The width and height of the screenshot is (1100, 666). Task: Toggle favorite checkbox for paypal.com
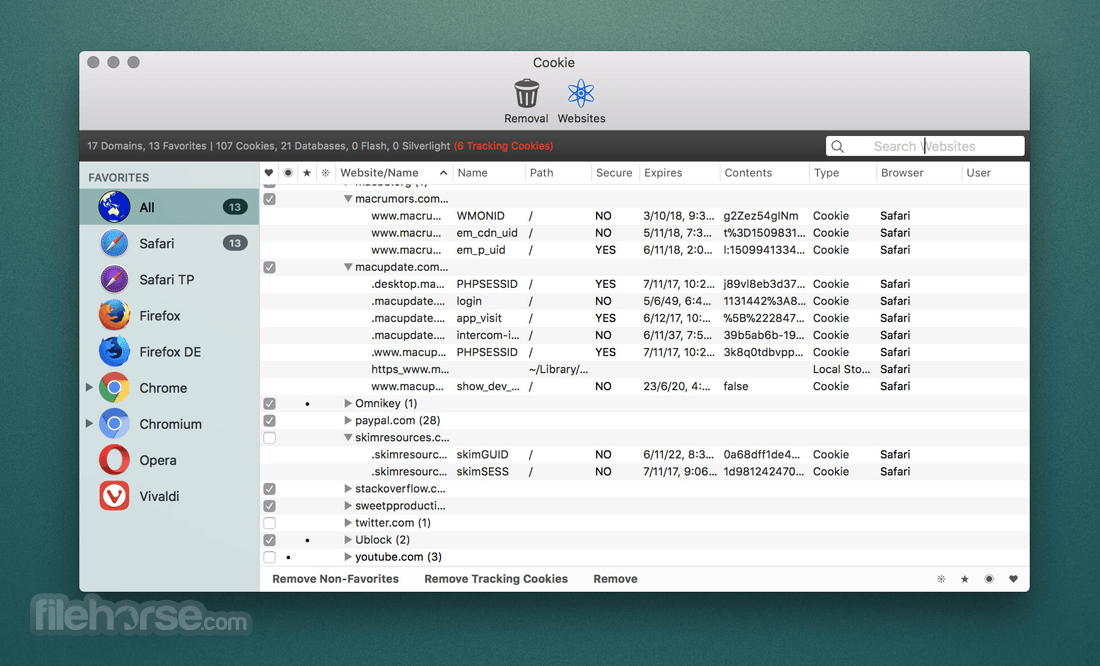tap(269, 420)
